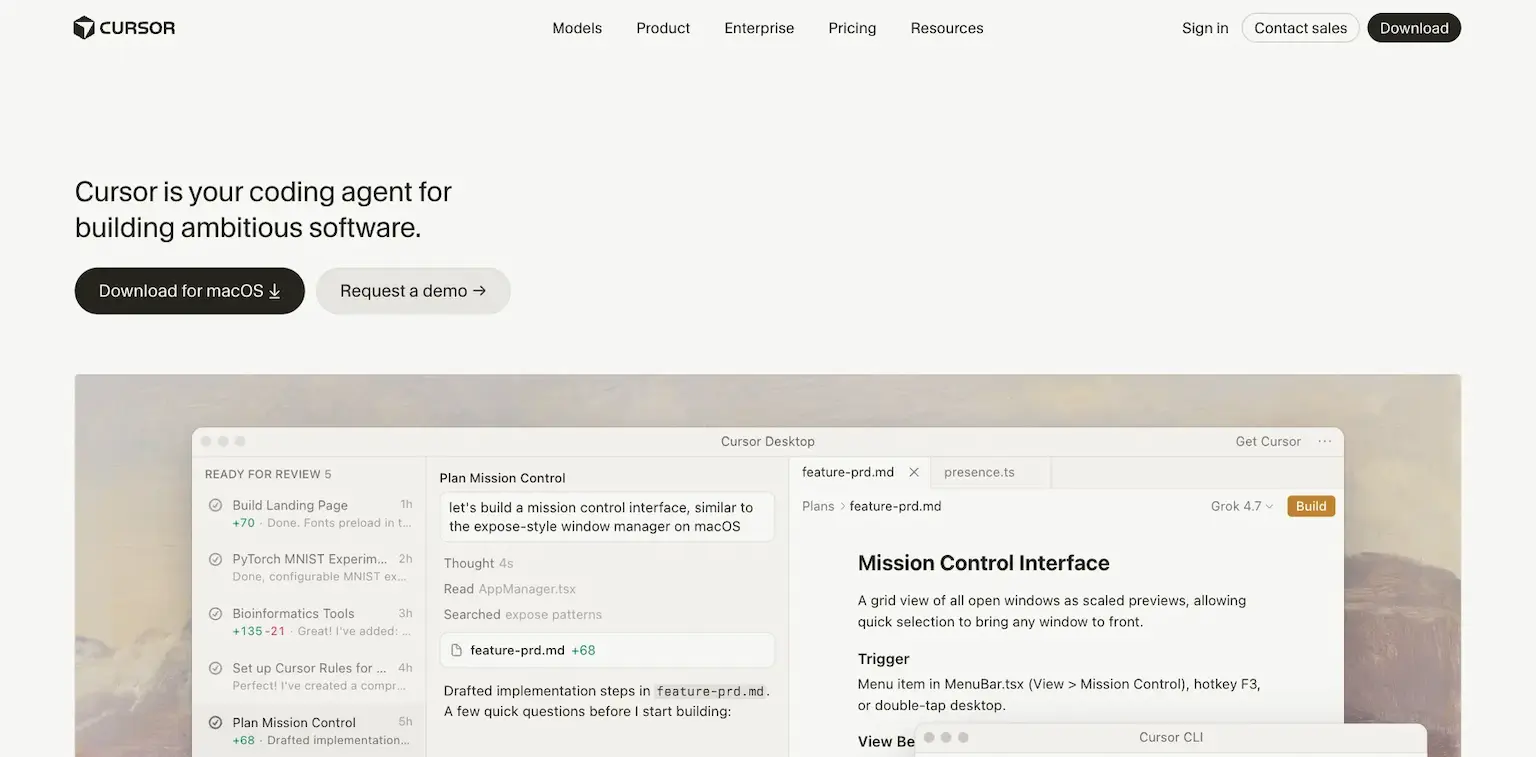
Task: Click the Contact sales button
Action: tap(1301, 28)
